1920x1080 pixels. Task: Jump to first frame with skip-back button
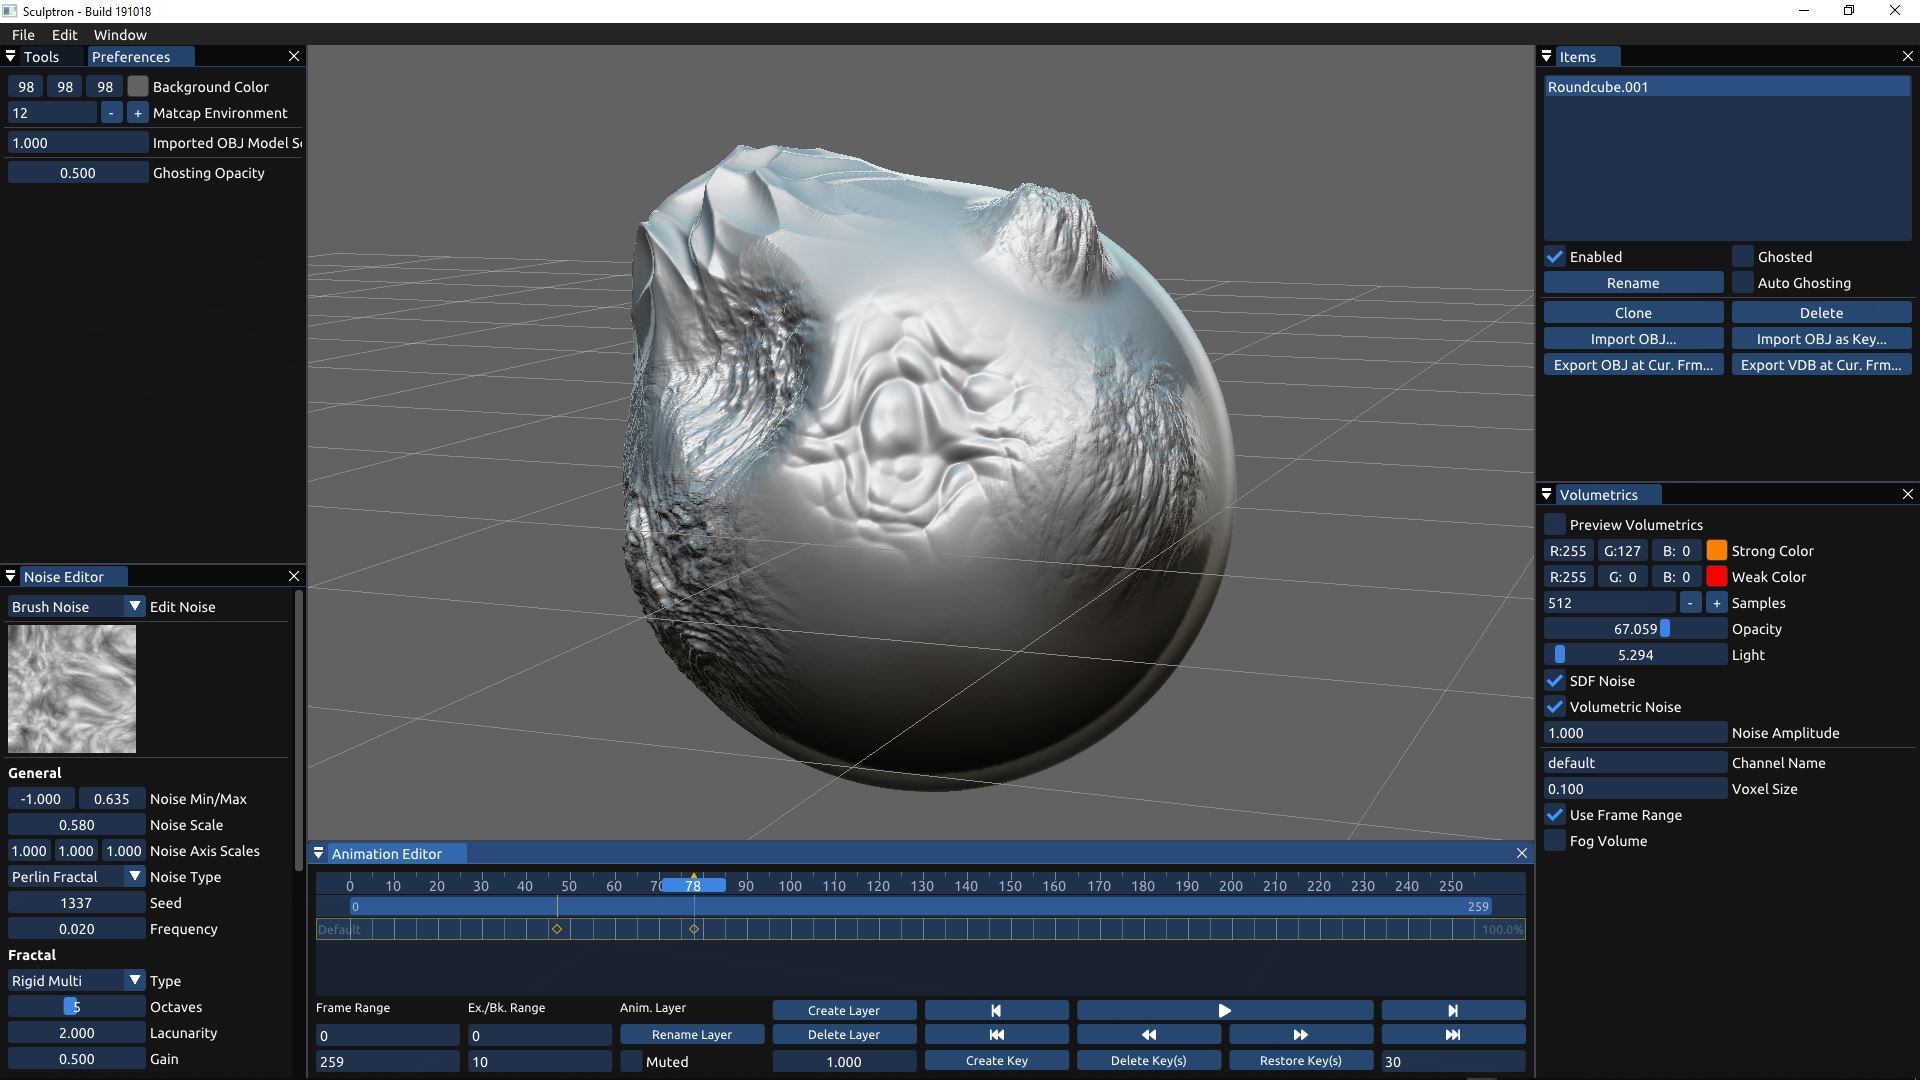[x=996, y=1035]
